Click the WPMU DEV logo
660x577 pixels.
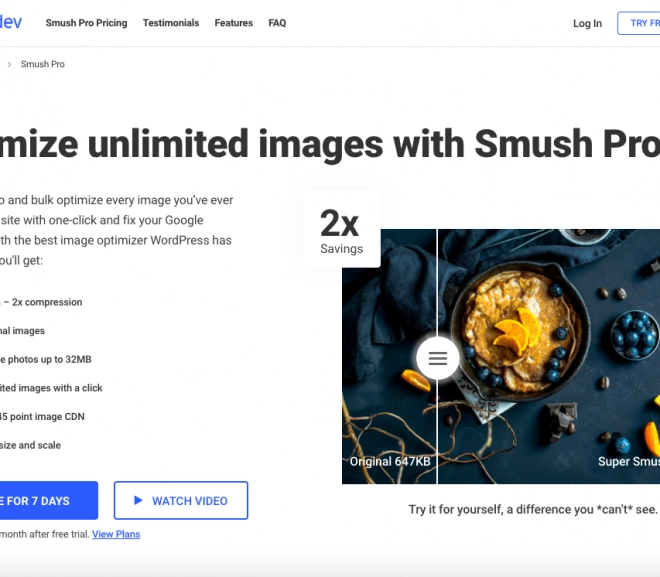pos(11,22)
